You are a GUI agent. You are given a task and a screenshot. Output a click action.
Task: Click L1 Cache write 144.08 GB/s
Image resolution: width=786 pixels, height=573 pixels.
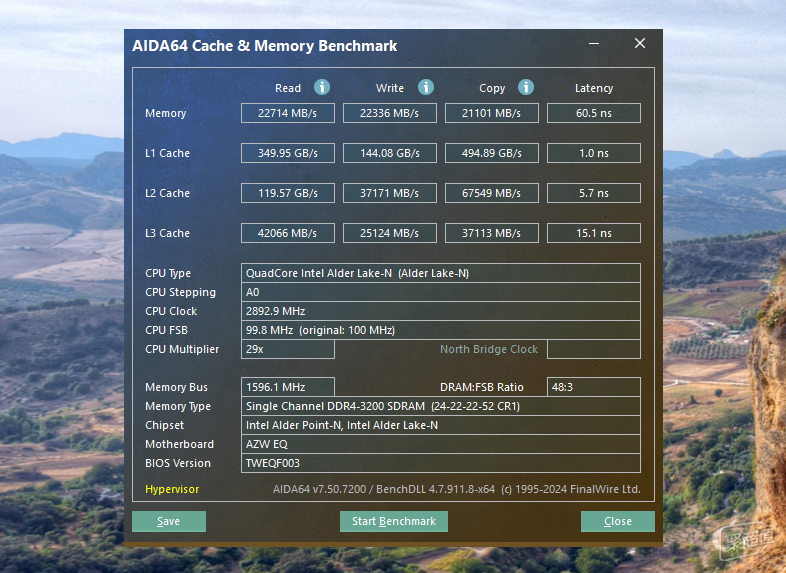tap(389, 153)
